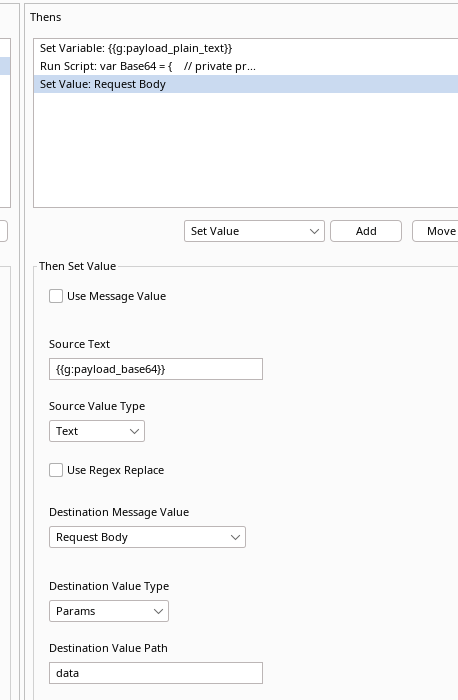Click the Move button
The height and width of the screenshot is (700, 458).
tap(435, 231)
